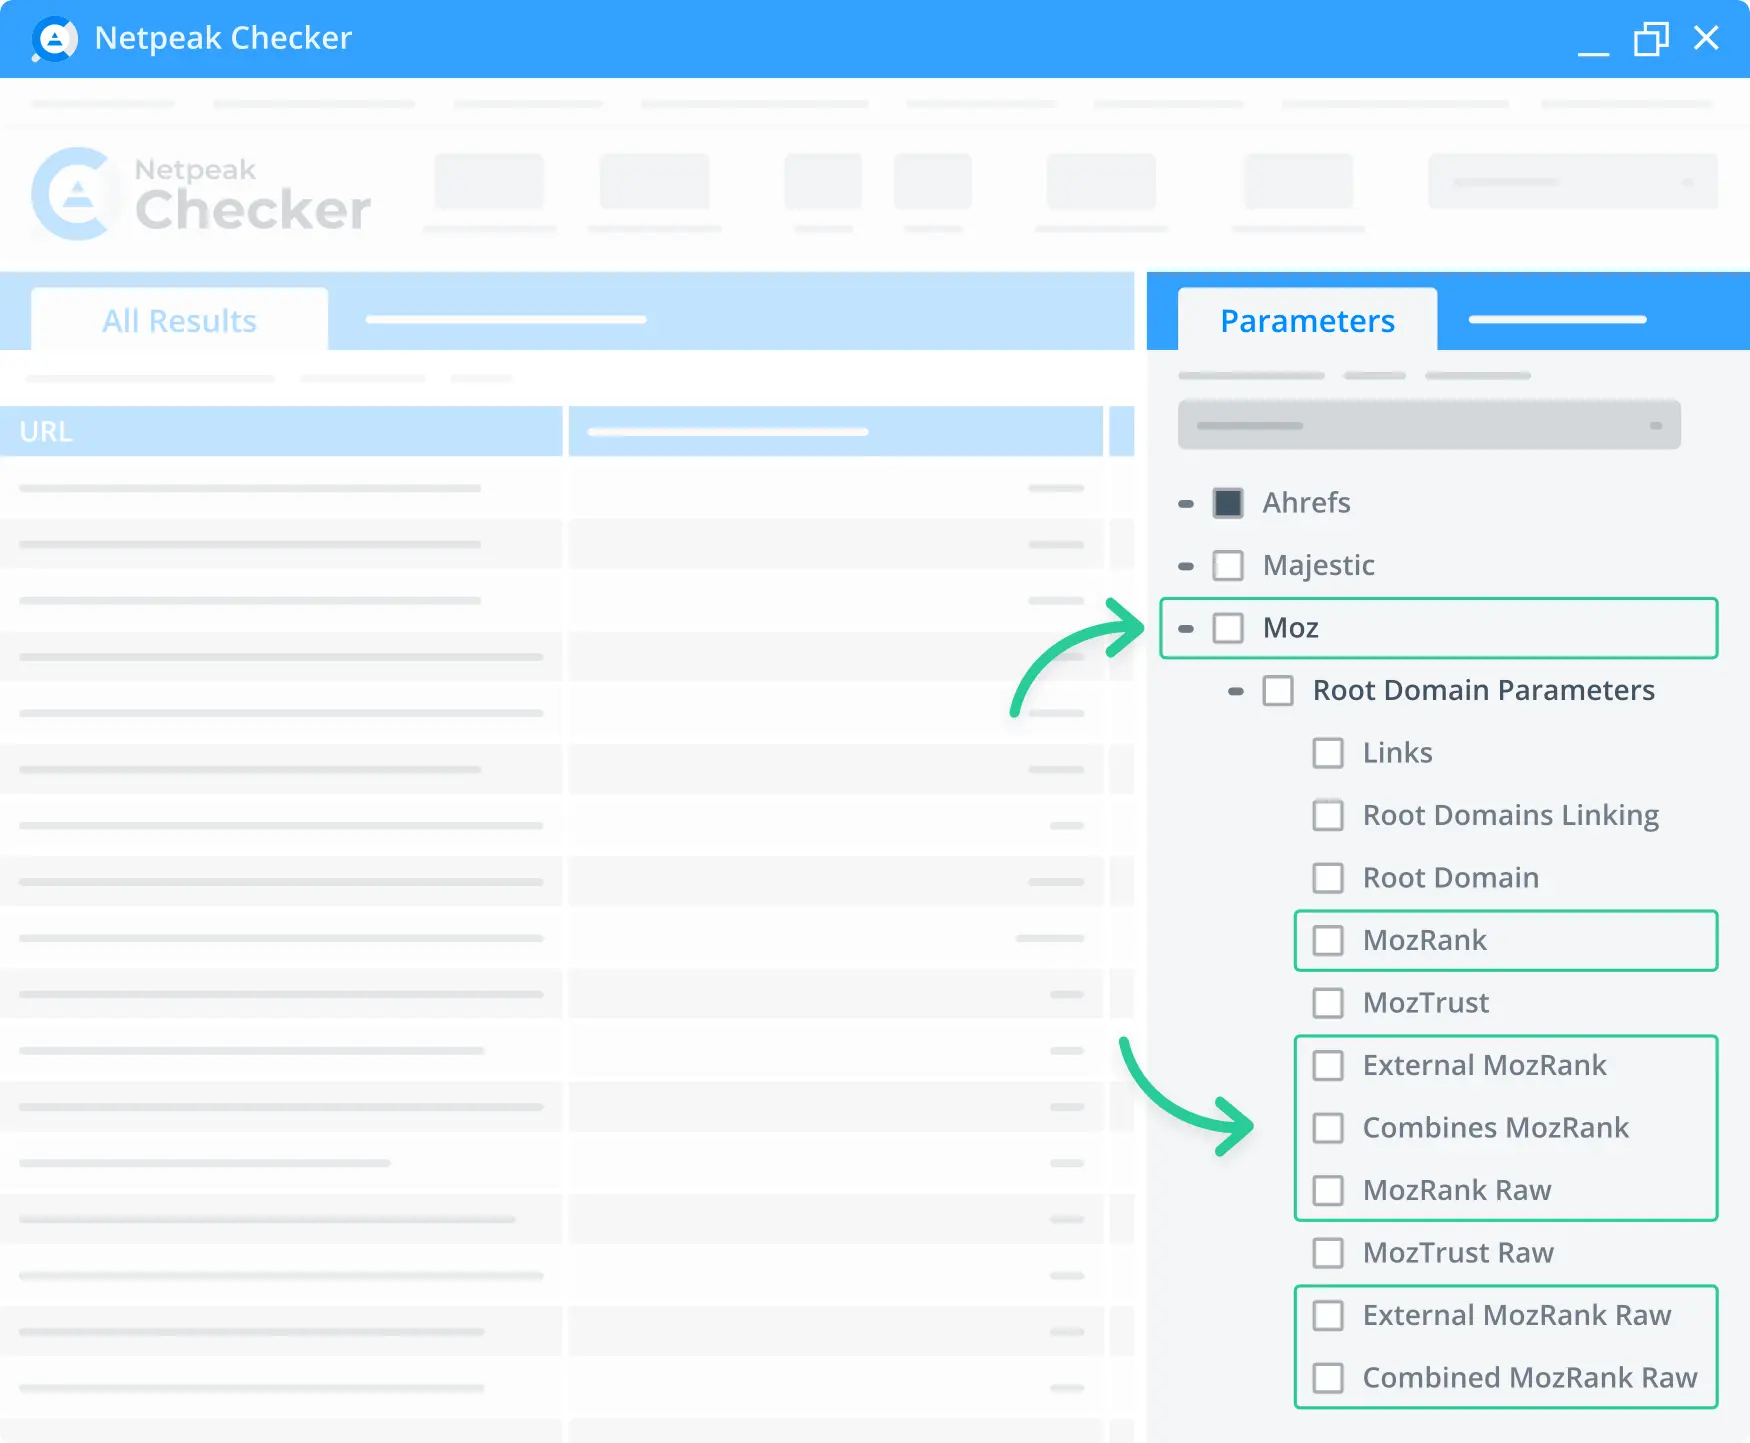
Task: Click the Ahrefs label
Action: pos(1306,503)
